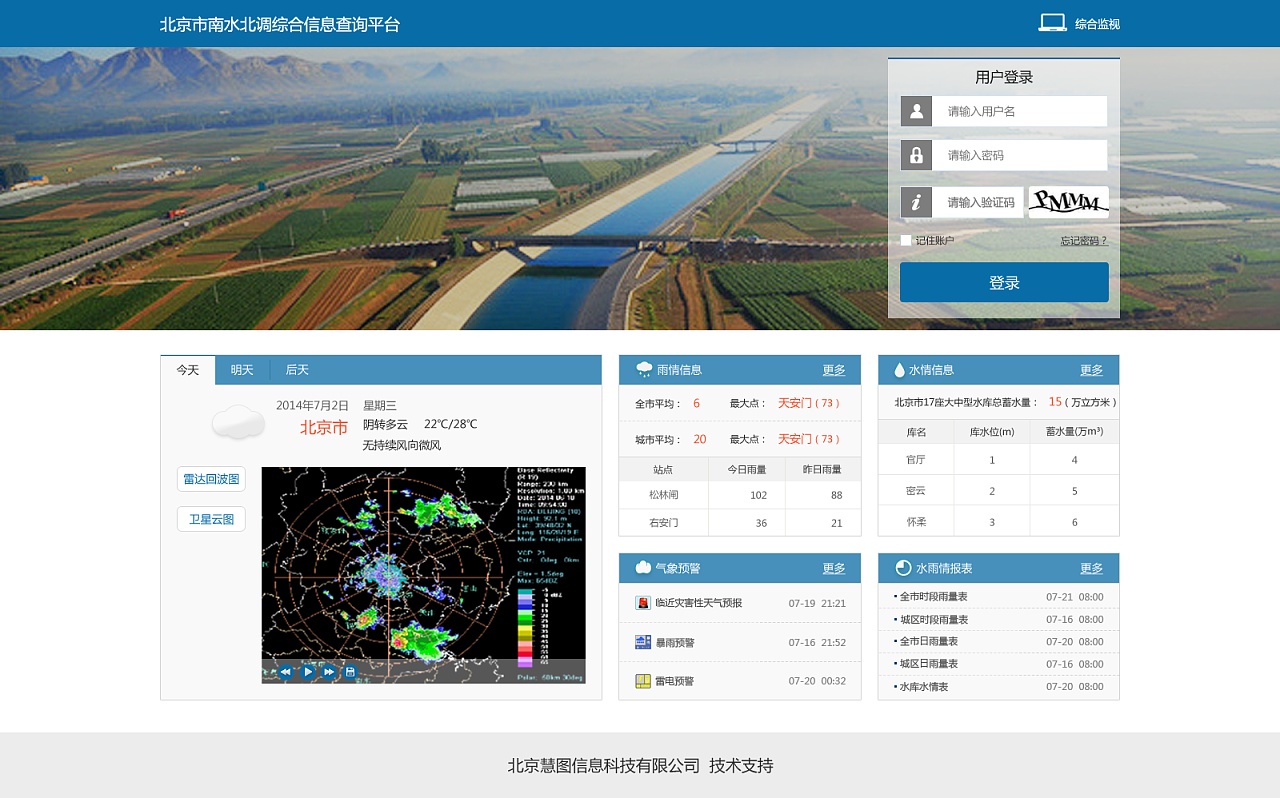Click the cloud weather icon

point(238,422)
